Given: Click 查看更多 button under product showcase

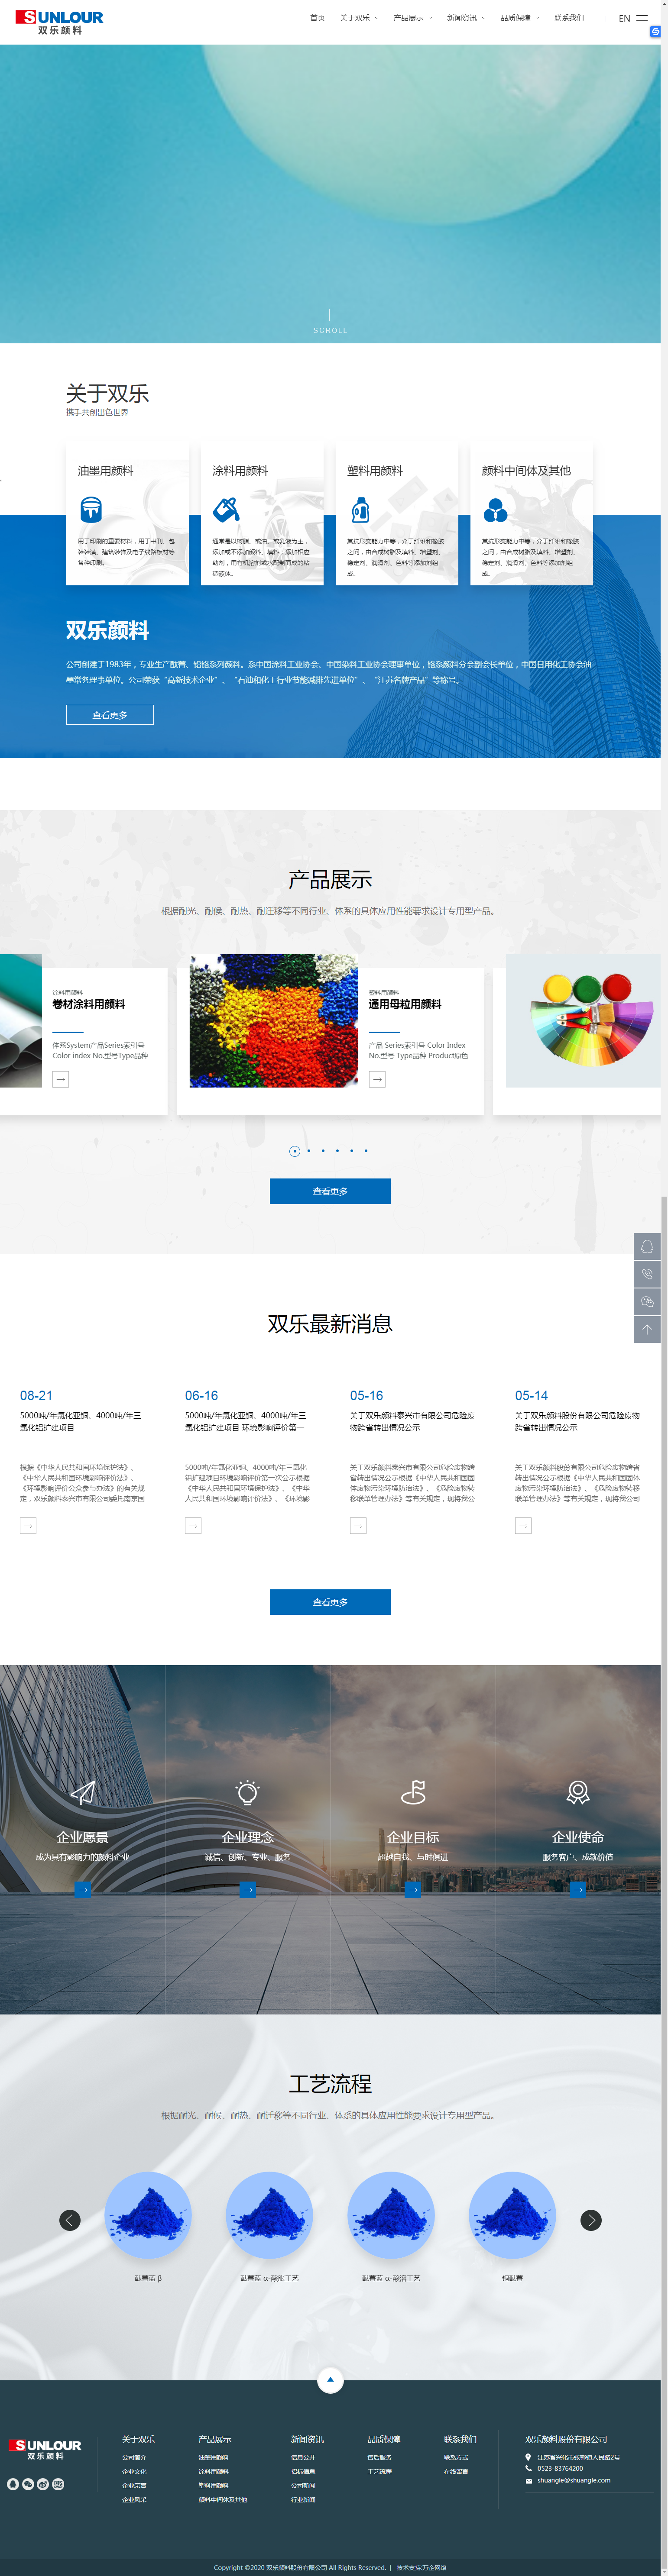Looking at the screenshot, I should (330, 1191).
